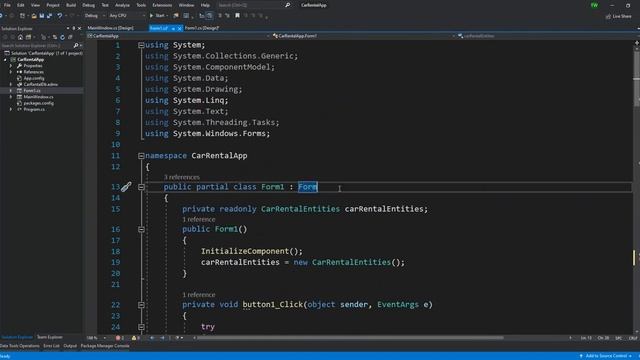Select packages.config in Solution Explorer

(38, 103)
